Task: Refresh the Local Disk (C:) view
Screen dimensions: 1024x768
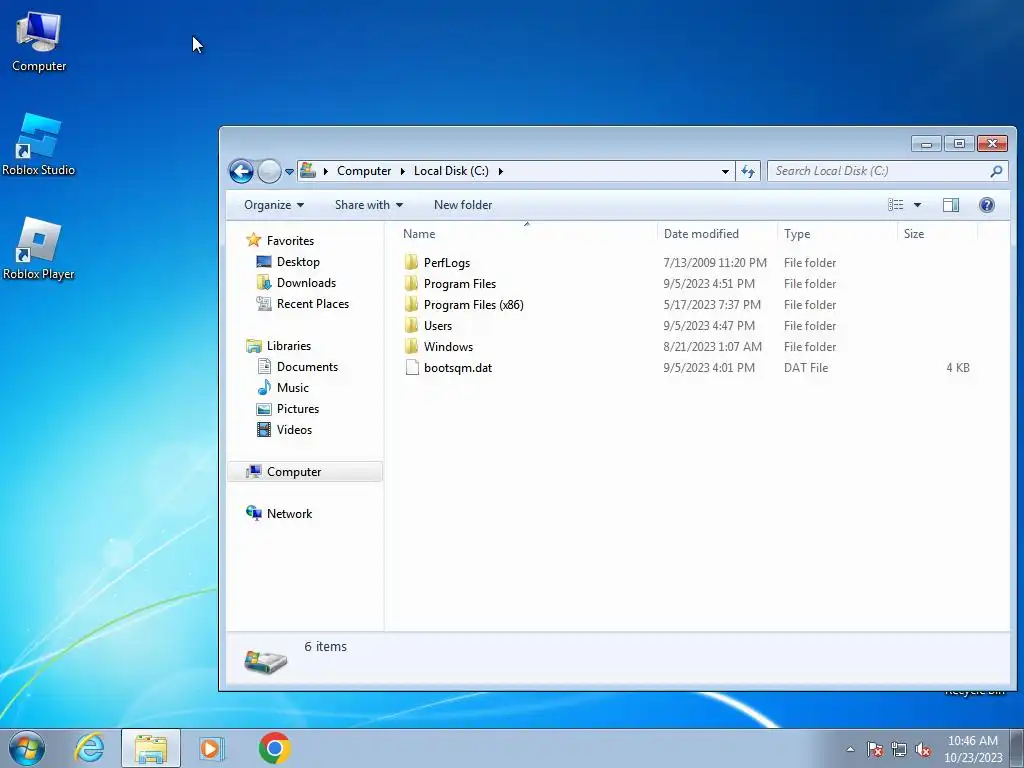Action: click(x=748, y=171)
